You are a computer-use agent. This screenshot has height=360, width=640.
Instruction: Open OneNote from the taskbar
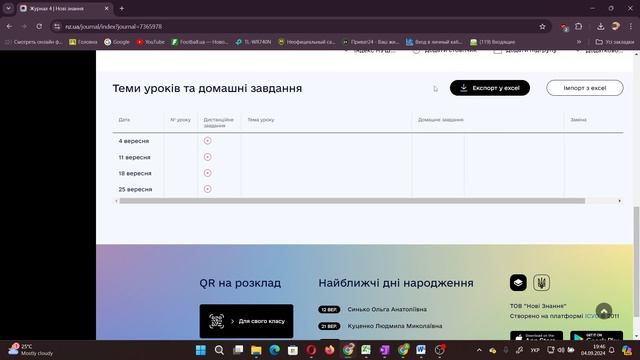[x=384, y=350]
